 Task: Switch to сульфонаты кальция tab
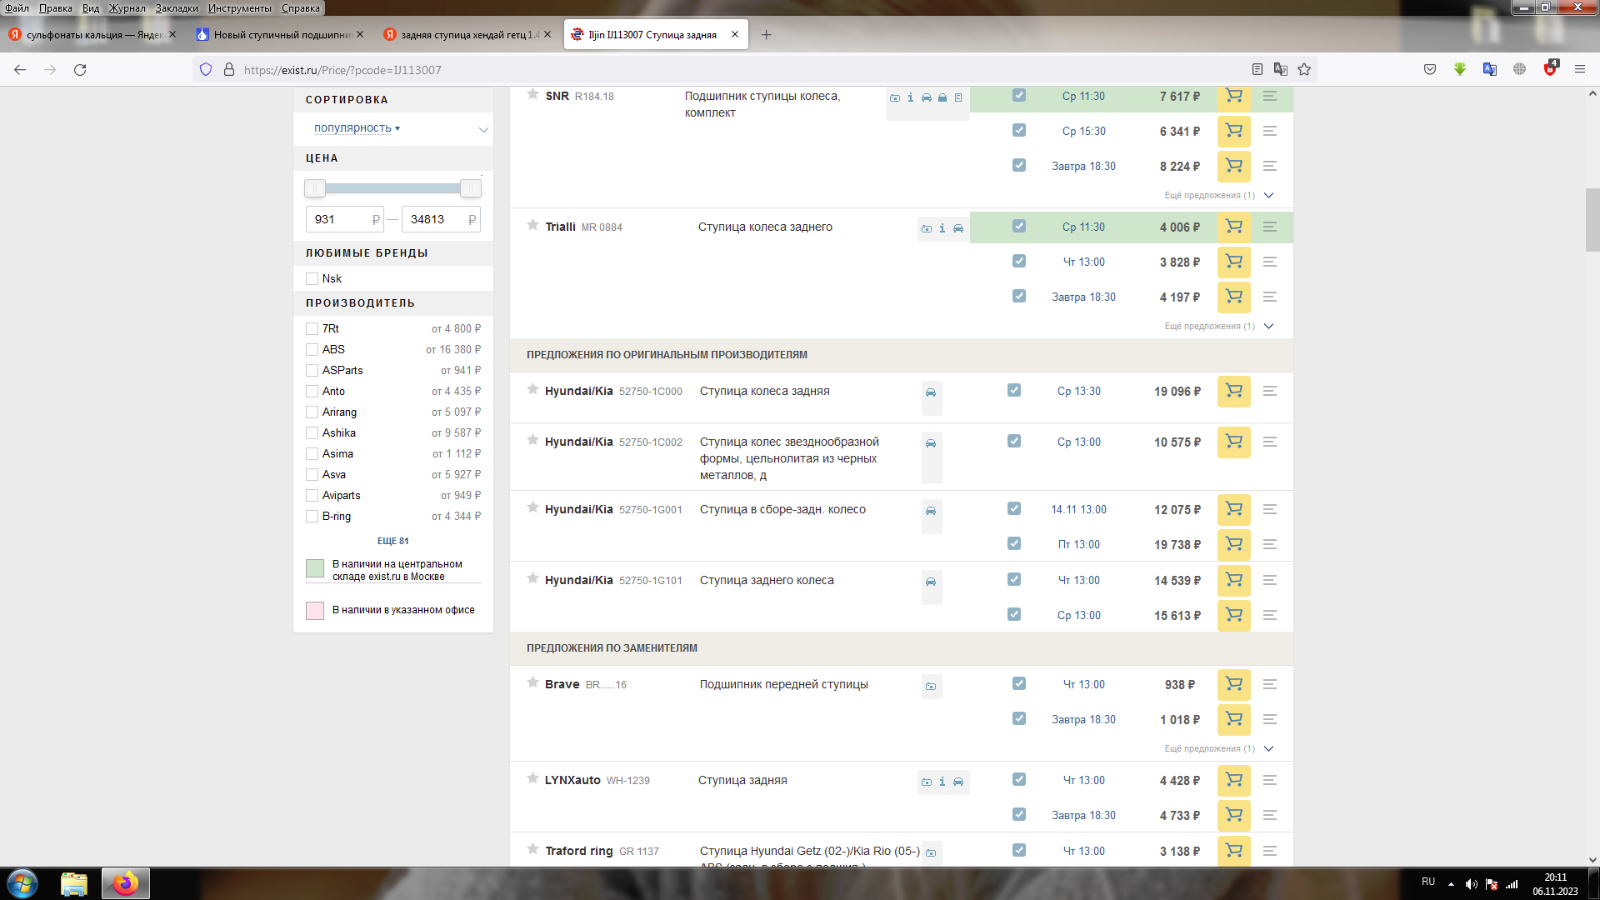pyautogui.click(x=92, y=34)
